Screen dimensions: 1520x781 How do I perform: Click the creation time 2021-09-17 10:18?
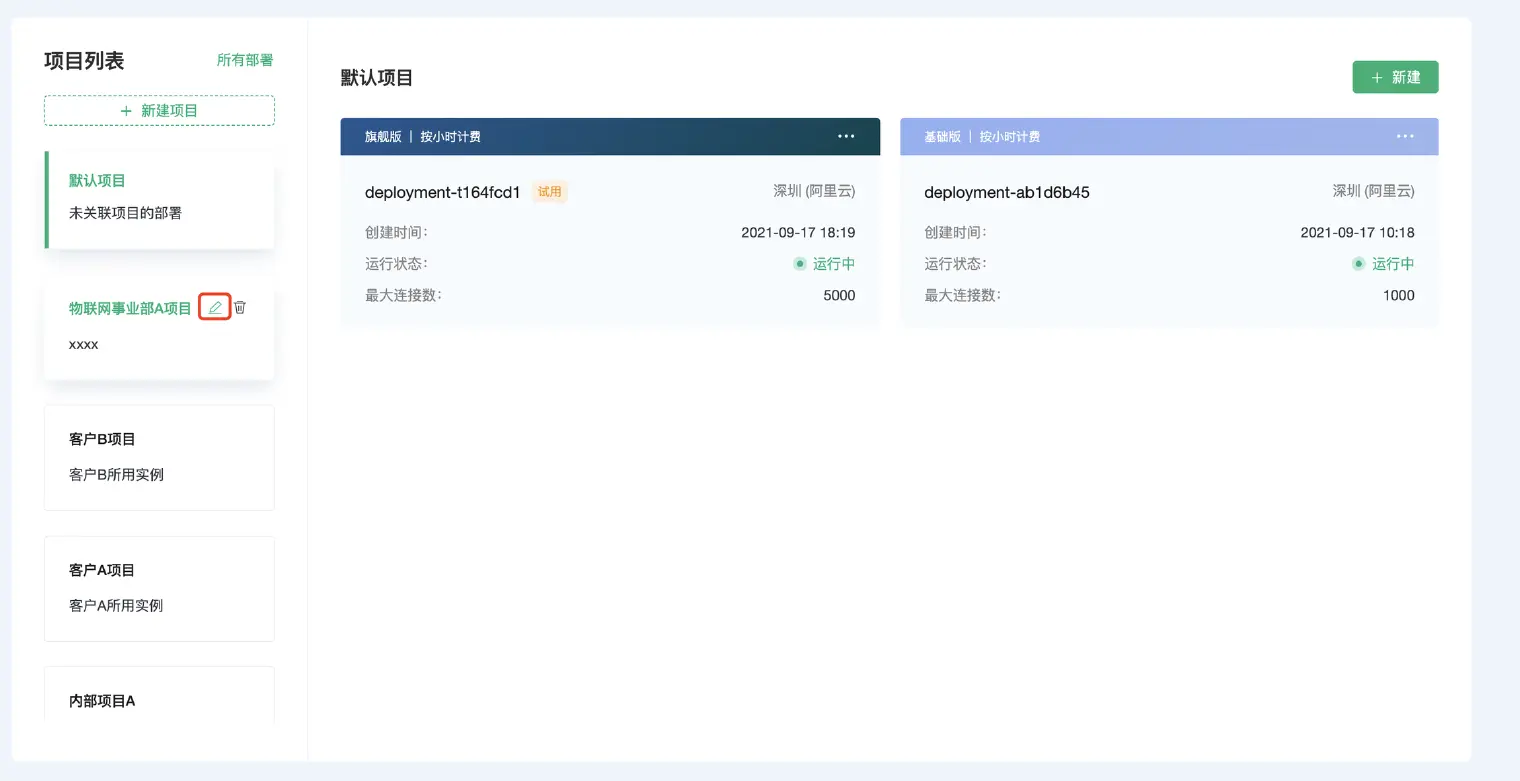tap(1357, 232)
